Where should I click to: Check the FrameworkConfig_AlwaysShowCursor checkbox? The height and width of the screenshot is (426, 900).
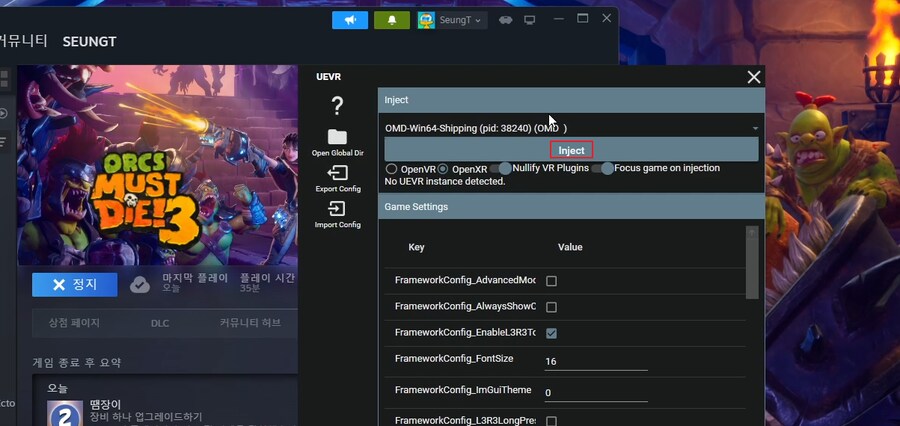coord(552,307)
